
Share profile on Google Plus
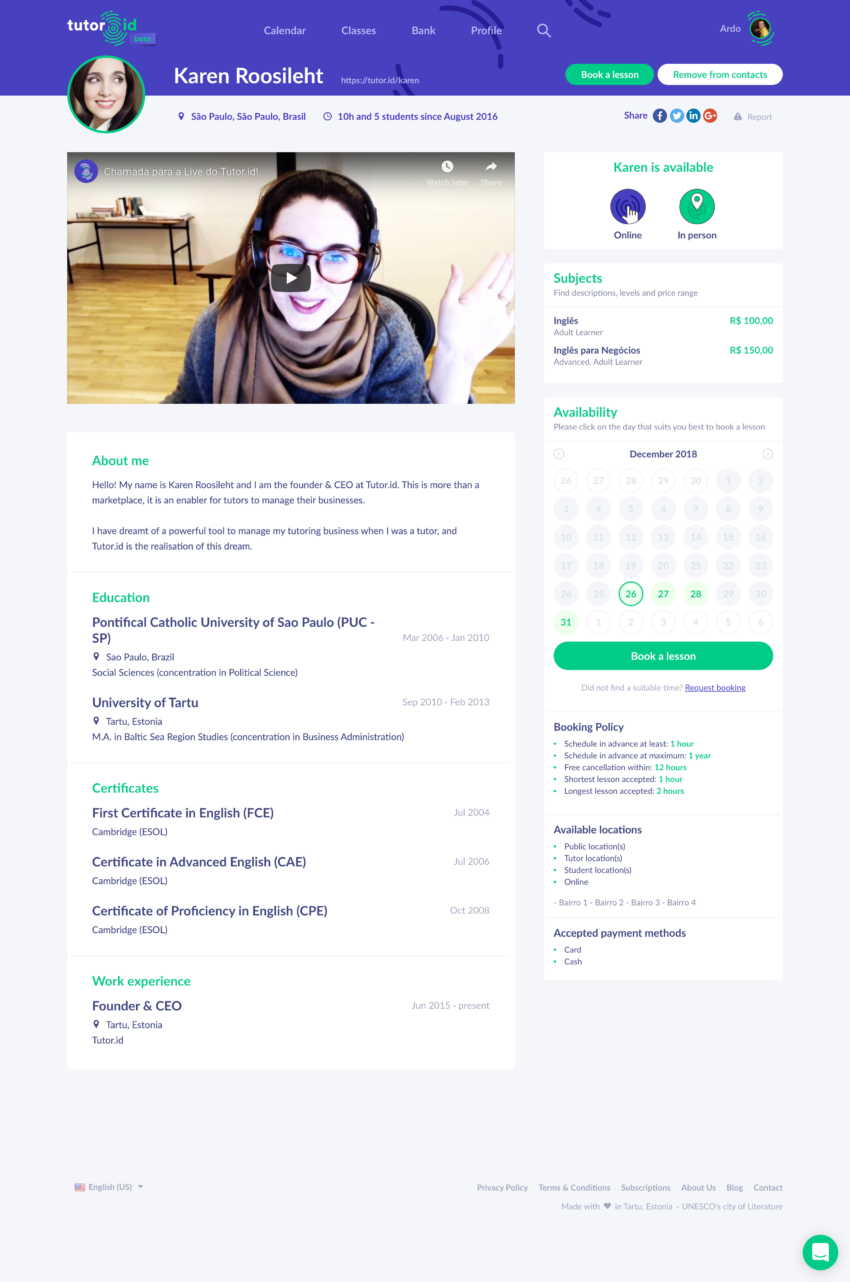click(710, 116)
